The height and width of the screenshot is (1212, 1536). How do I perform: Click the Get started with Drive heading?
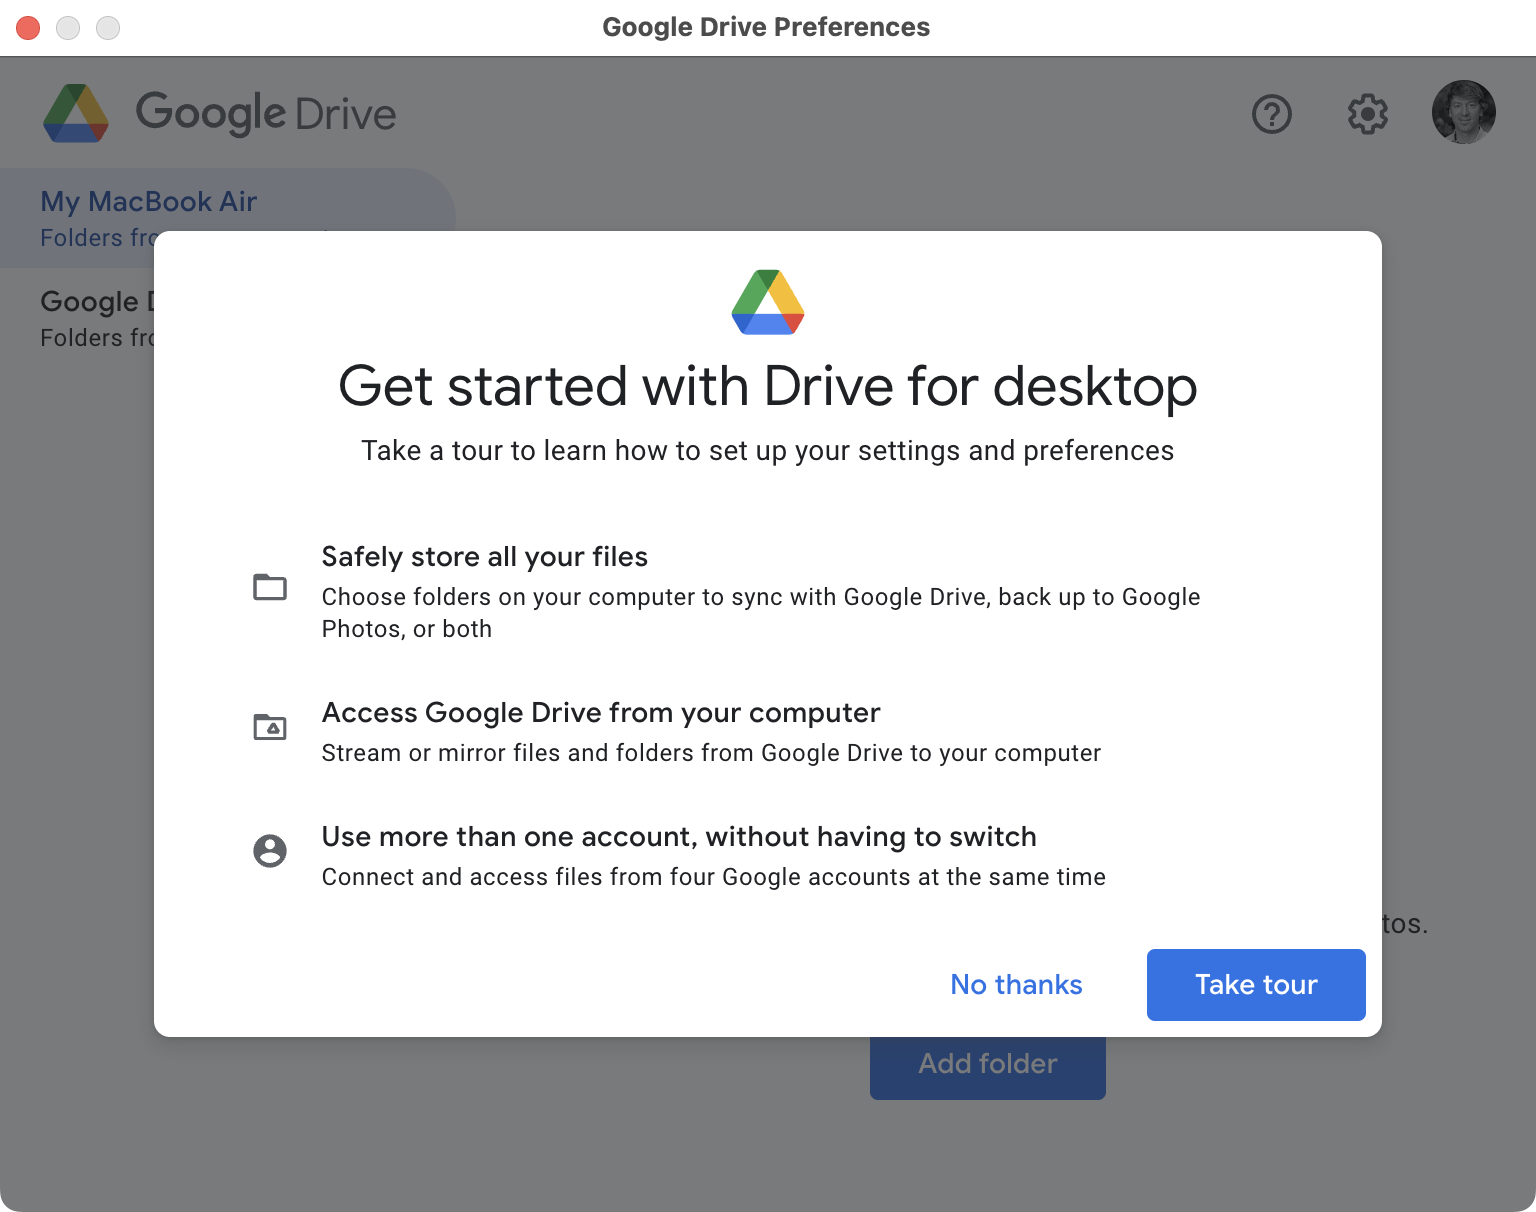click(x=767, y=386)
